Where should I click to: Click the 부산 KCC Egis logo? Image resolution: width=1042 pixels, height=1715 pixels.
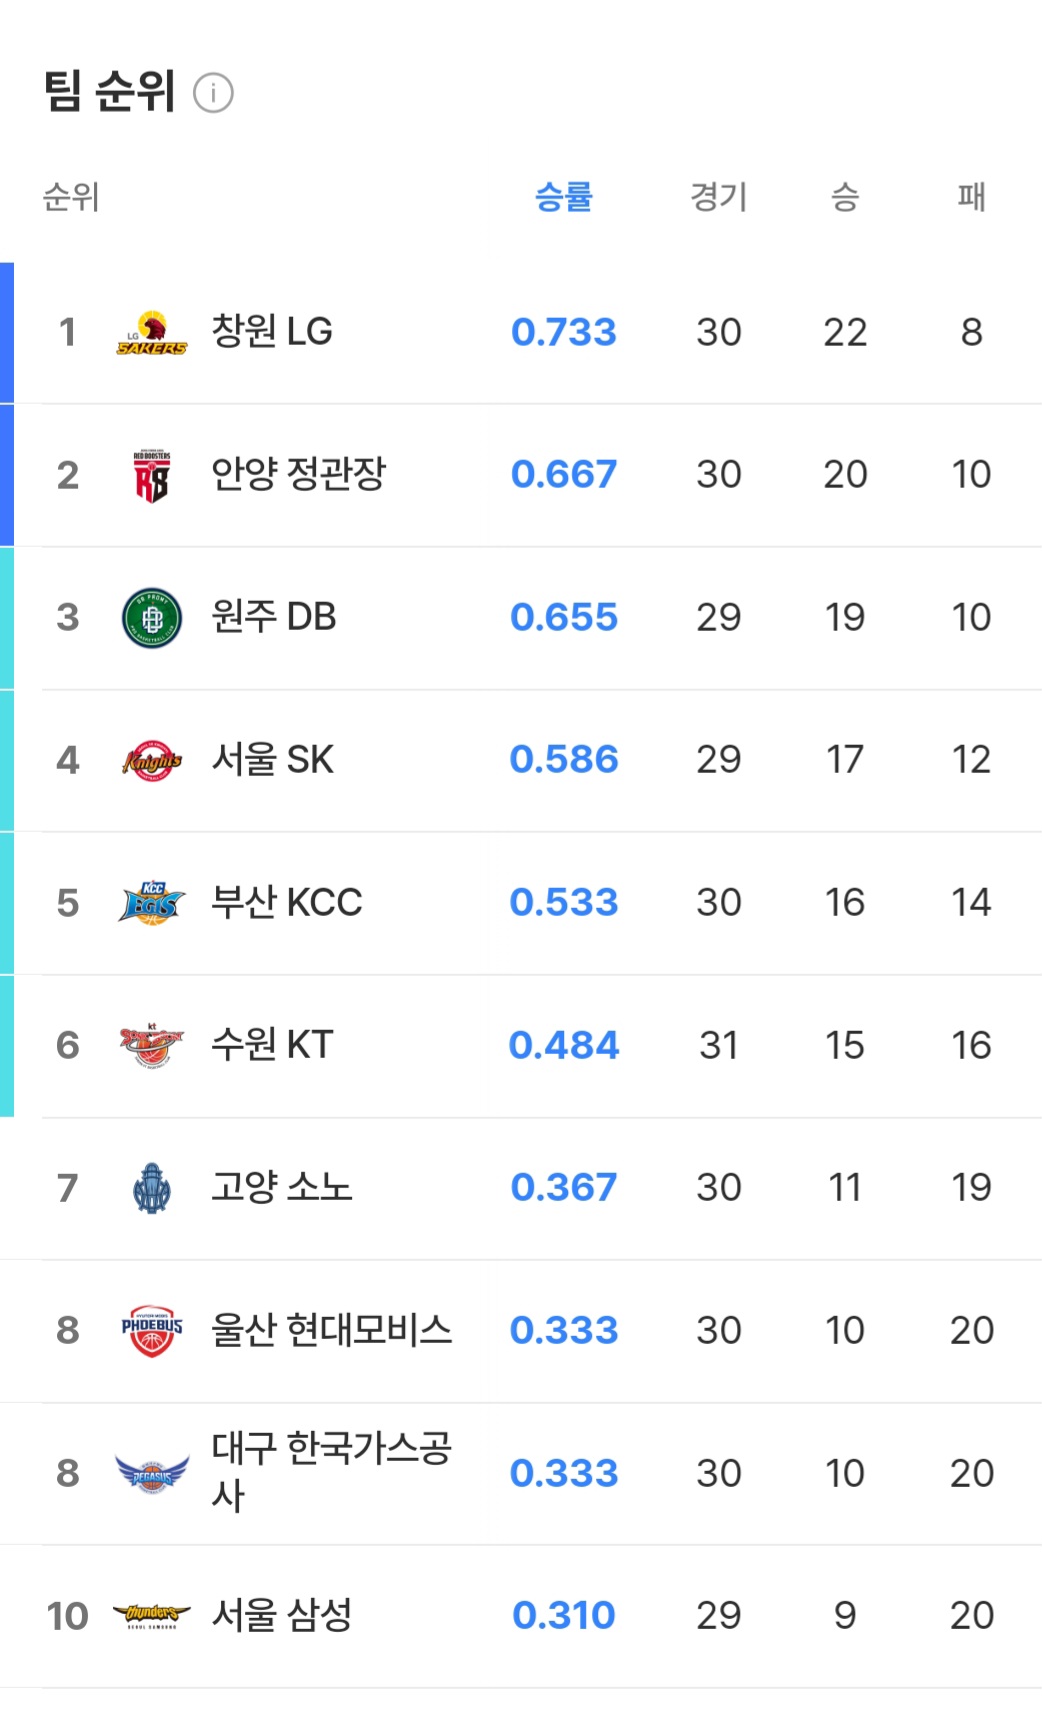152,903
